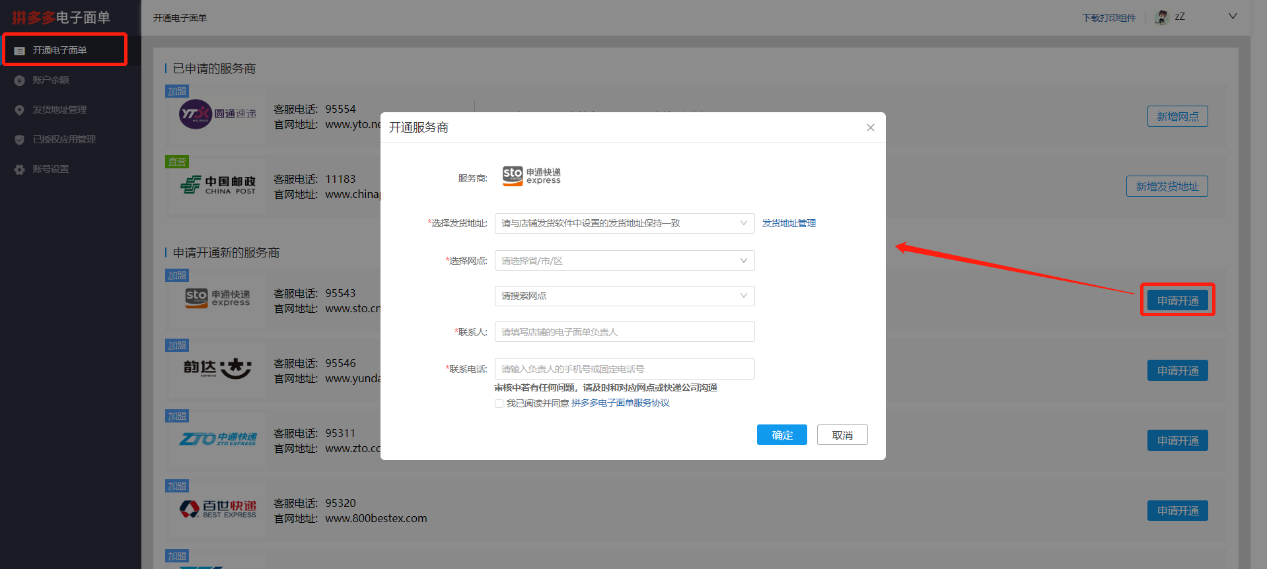Click the 联系人 contact name input field

[624, 332]
